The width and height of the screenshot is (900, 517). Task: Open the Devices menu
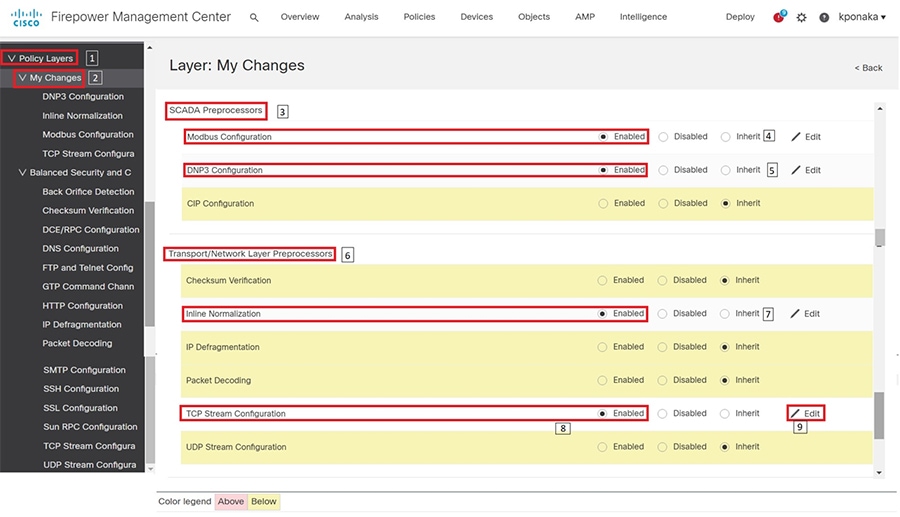pos(476,17)
